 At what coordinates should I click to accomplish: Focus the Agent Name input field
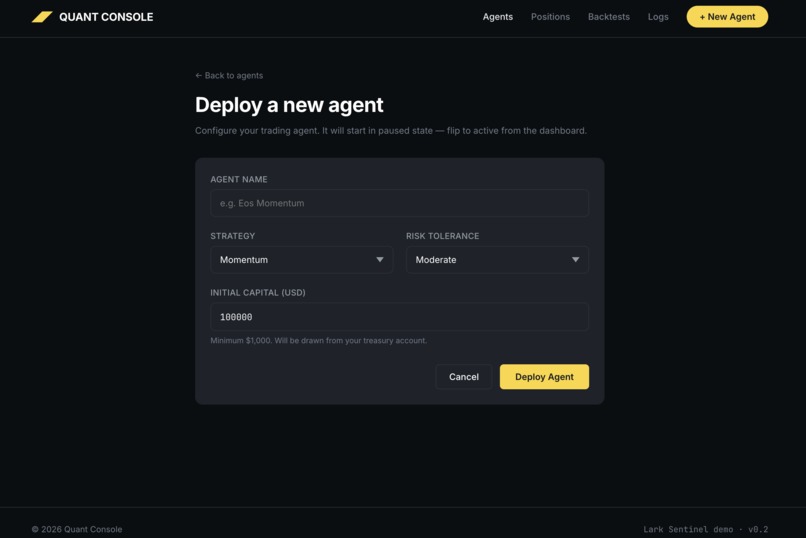399,203
